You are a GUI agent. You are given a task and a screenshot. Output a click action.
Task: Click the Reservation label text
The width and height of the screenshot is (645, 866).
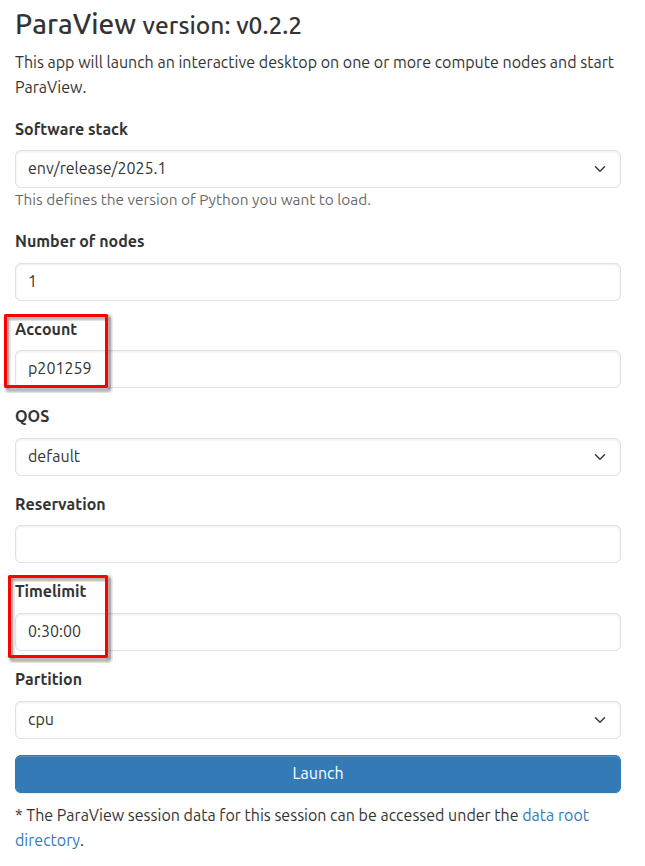pos(60,504)
